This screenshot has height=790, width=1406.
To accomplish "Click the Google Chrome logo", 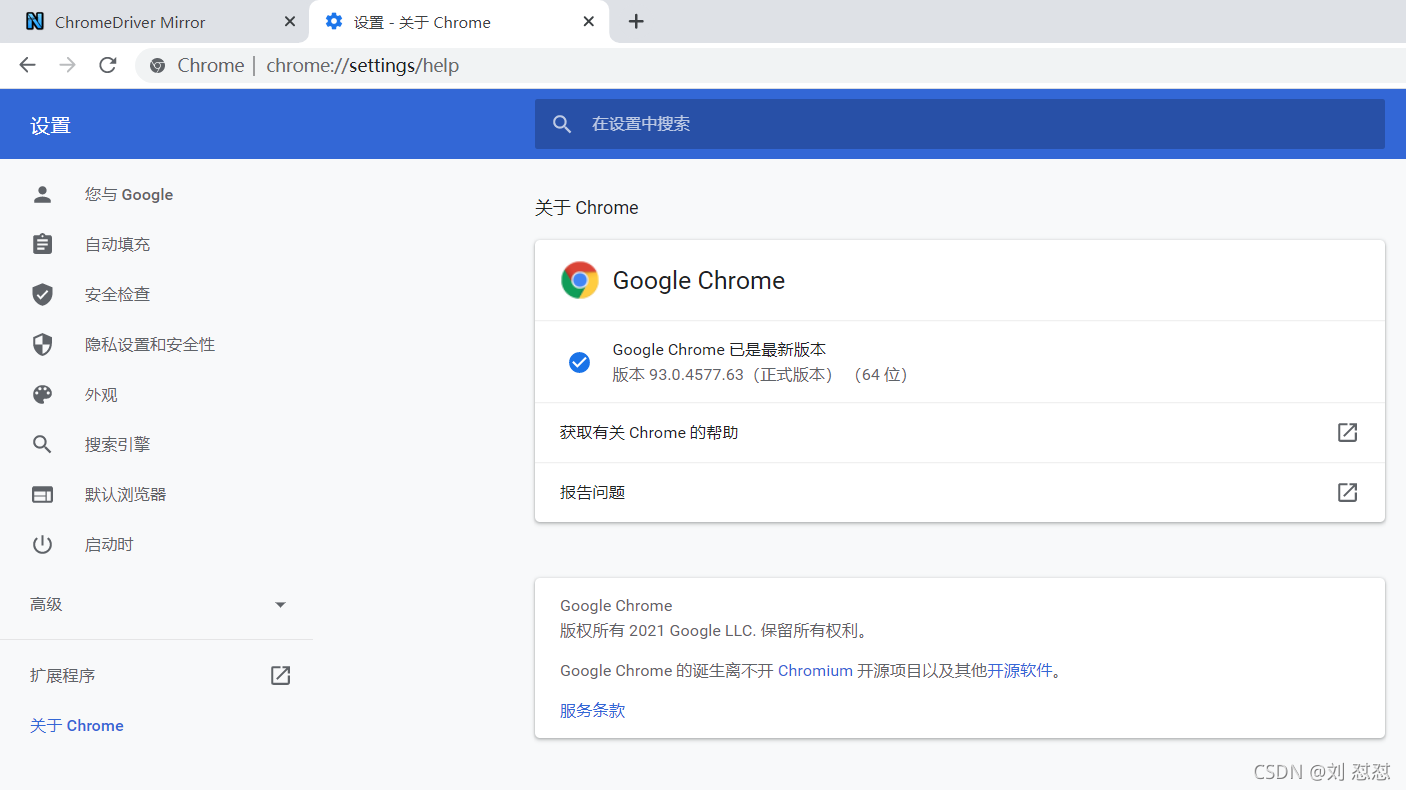I will (580, 281).
